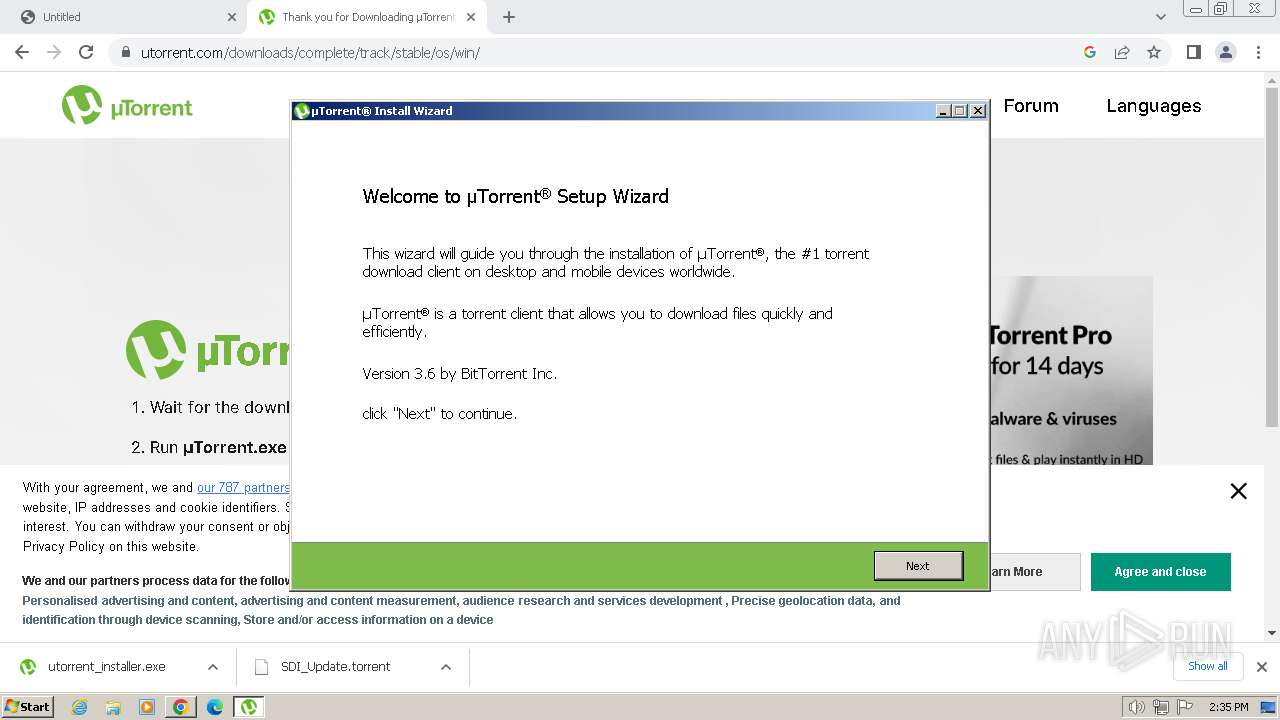The image size is (1280, 720).
Task: Close the Thank you for Downloading tab
Action: coord(471,17)
